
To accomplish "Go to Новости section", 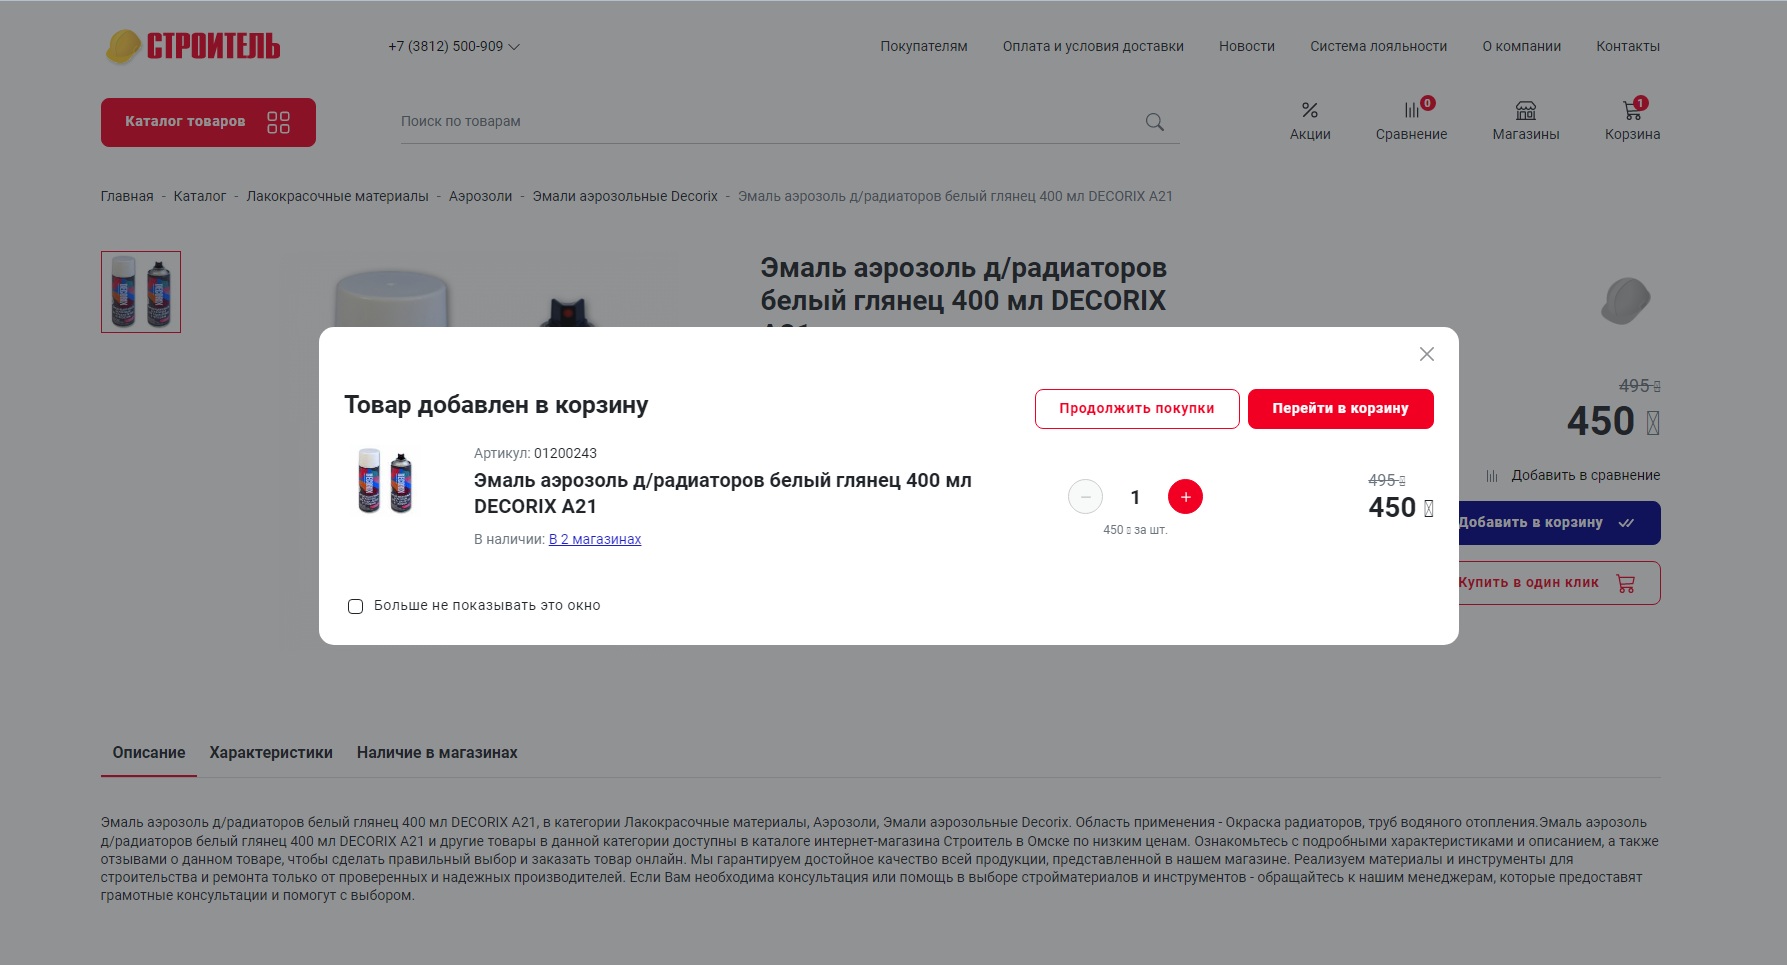I will (1246, 46).
